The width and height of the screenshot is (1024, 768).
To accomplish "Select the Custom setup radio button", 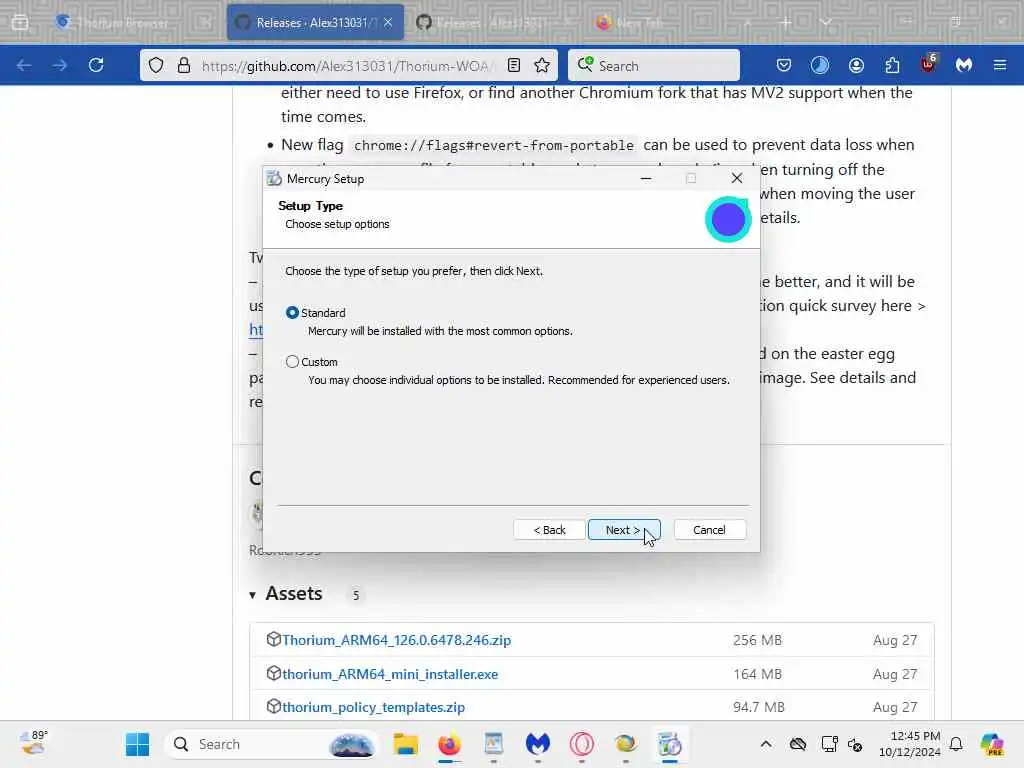I will [x=293, y=362].
